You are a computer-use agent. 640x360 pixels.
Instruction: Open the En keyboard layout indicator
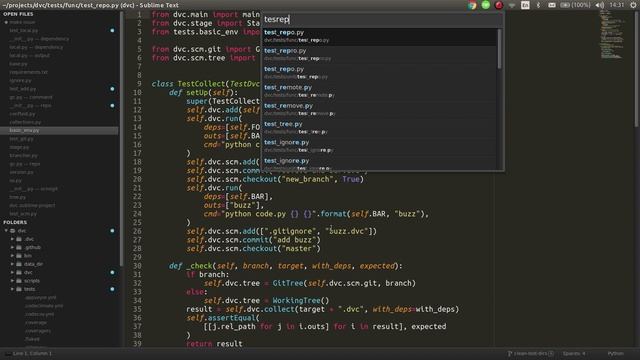(x=525, y=5)
